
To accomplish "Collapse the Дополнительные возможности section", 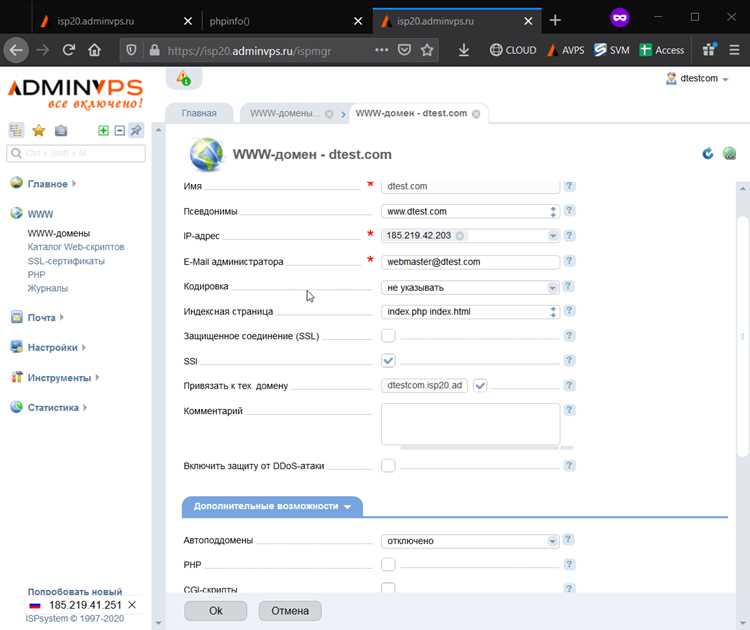I will (x=272, y=507).
